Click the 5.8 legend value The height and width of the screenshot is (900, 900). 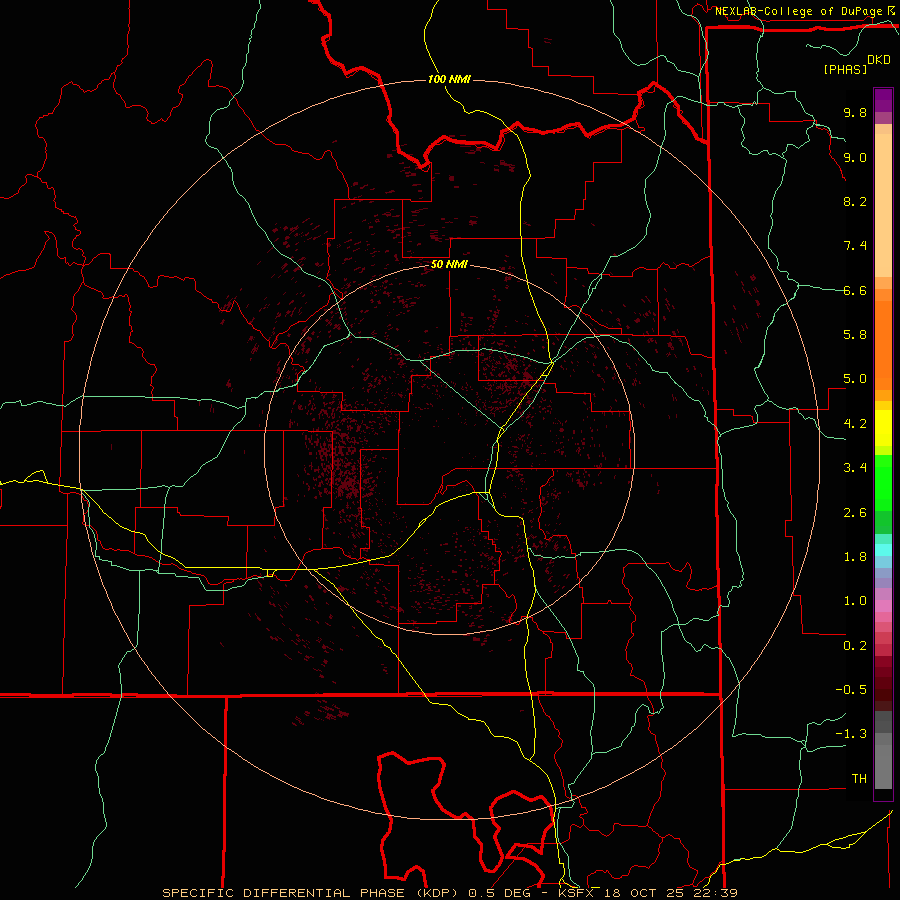855,335
